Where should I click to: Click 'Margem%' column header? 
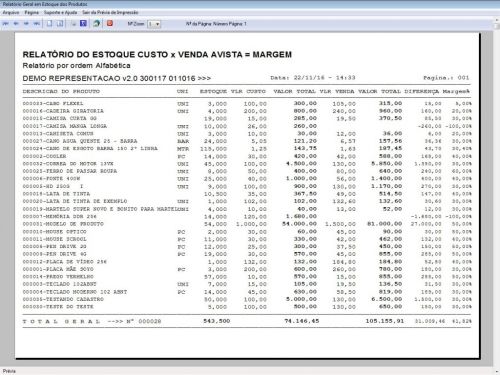[x=456, y=91]
